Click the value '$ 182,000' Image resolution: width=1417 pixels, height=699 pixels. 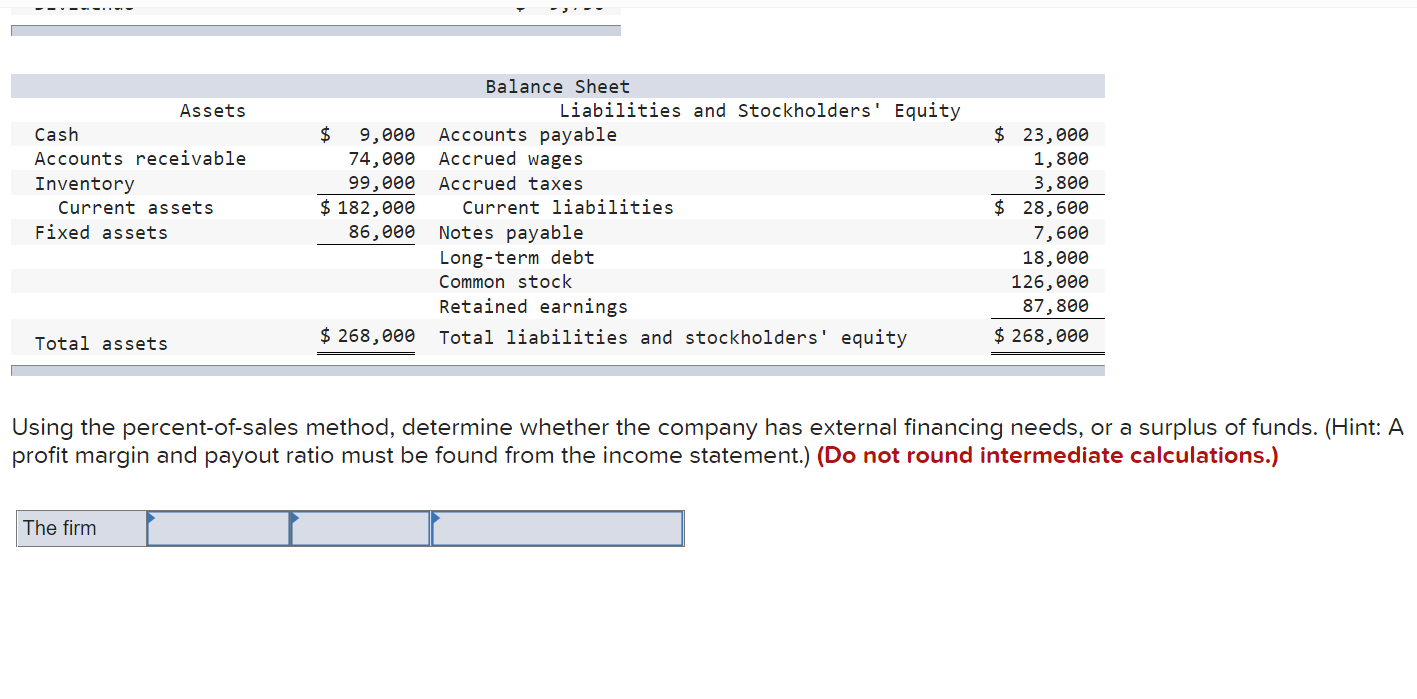pos(367,208)
